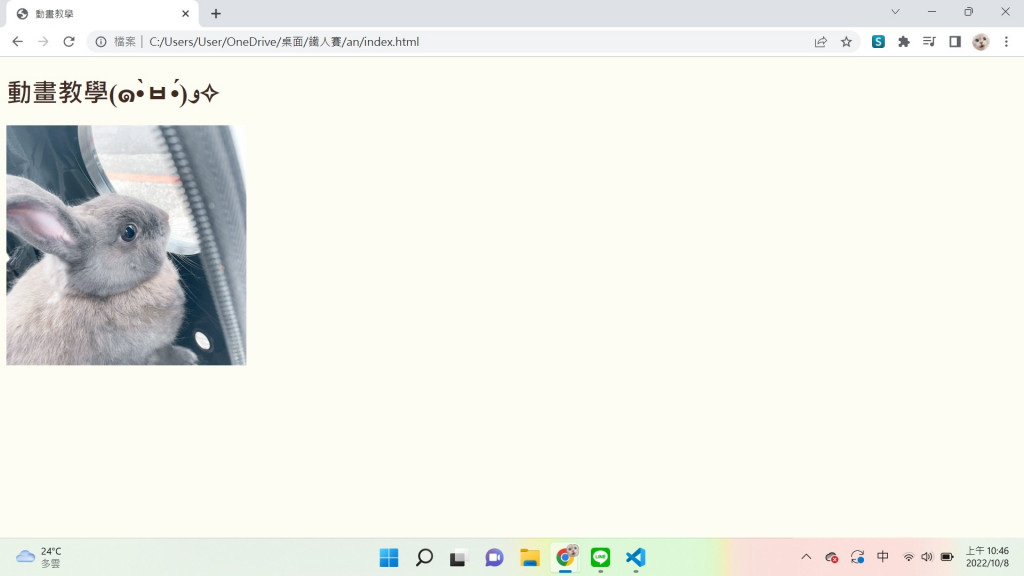Open Chrome three-dot menu
Image resolution: width=1024 pixels, height=576 pixels.
[1006, 42]
